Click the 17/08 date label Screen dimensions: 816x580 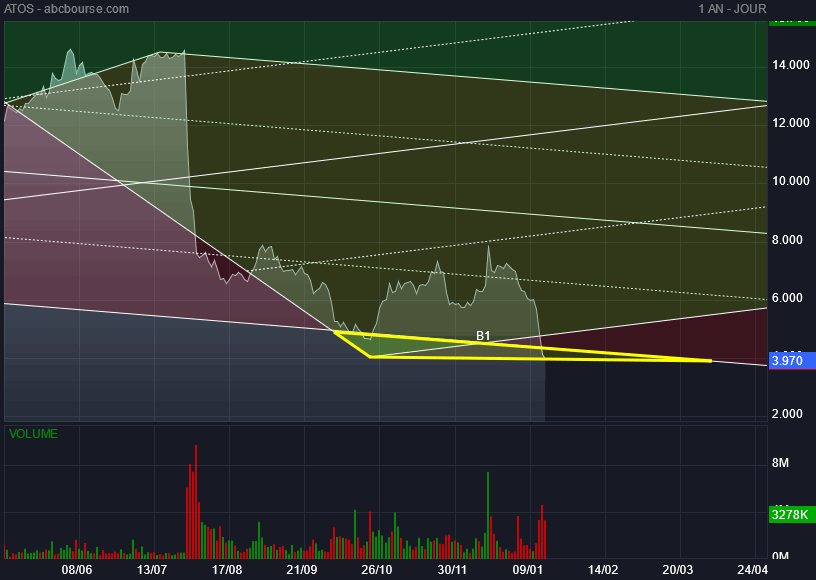[x=227, y=570]
